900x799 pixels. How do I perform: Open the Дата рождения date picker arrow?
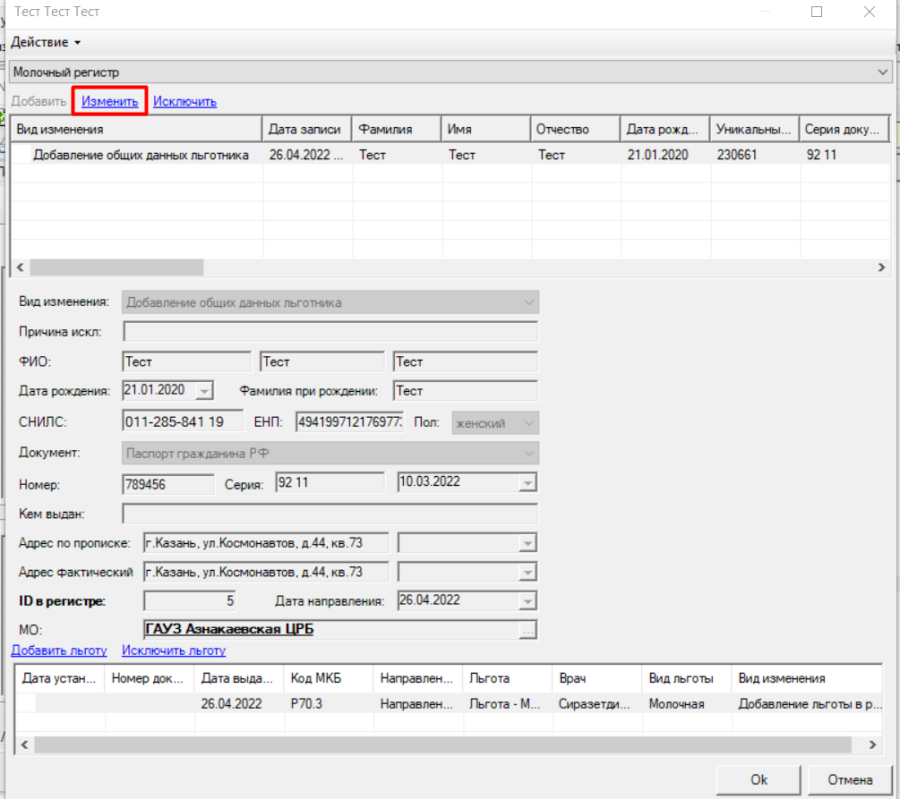(204, 391)
